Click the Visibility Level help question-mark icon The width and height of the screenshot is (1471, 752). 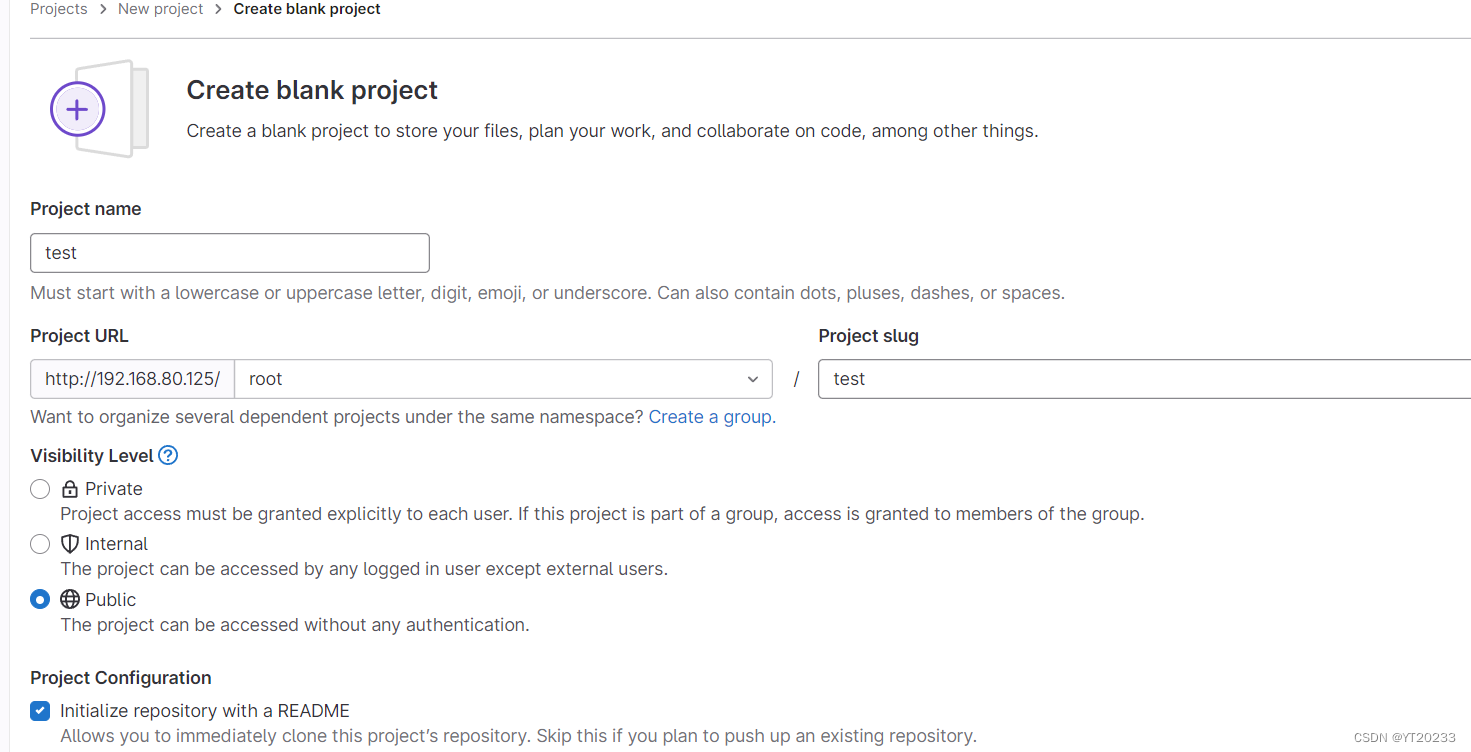(x=168, y=455)
